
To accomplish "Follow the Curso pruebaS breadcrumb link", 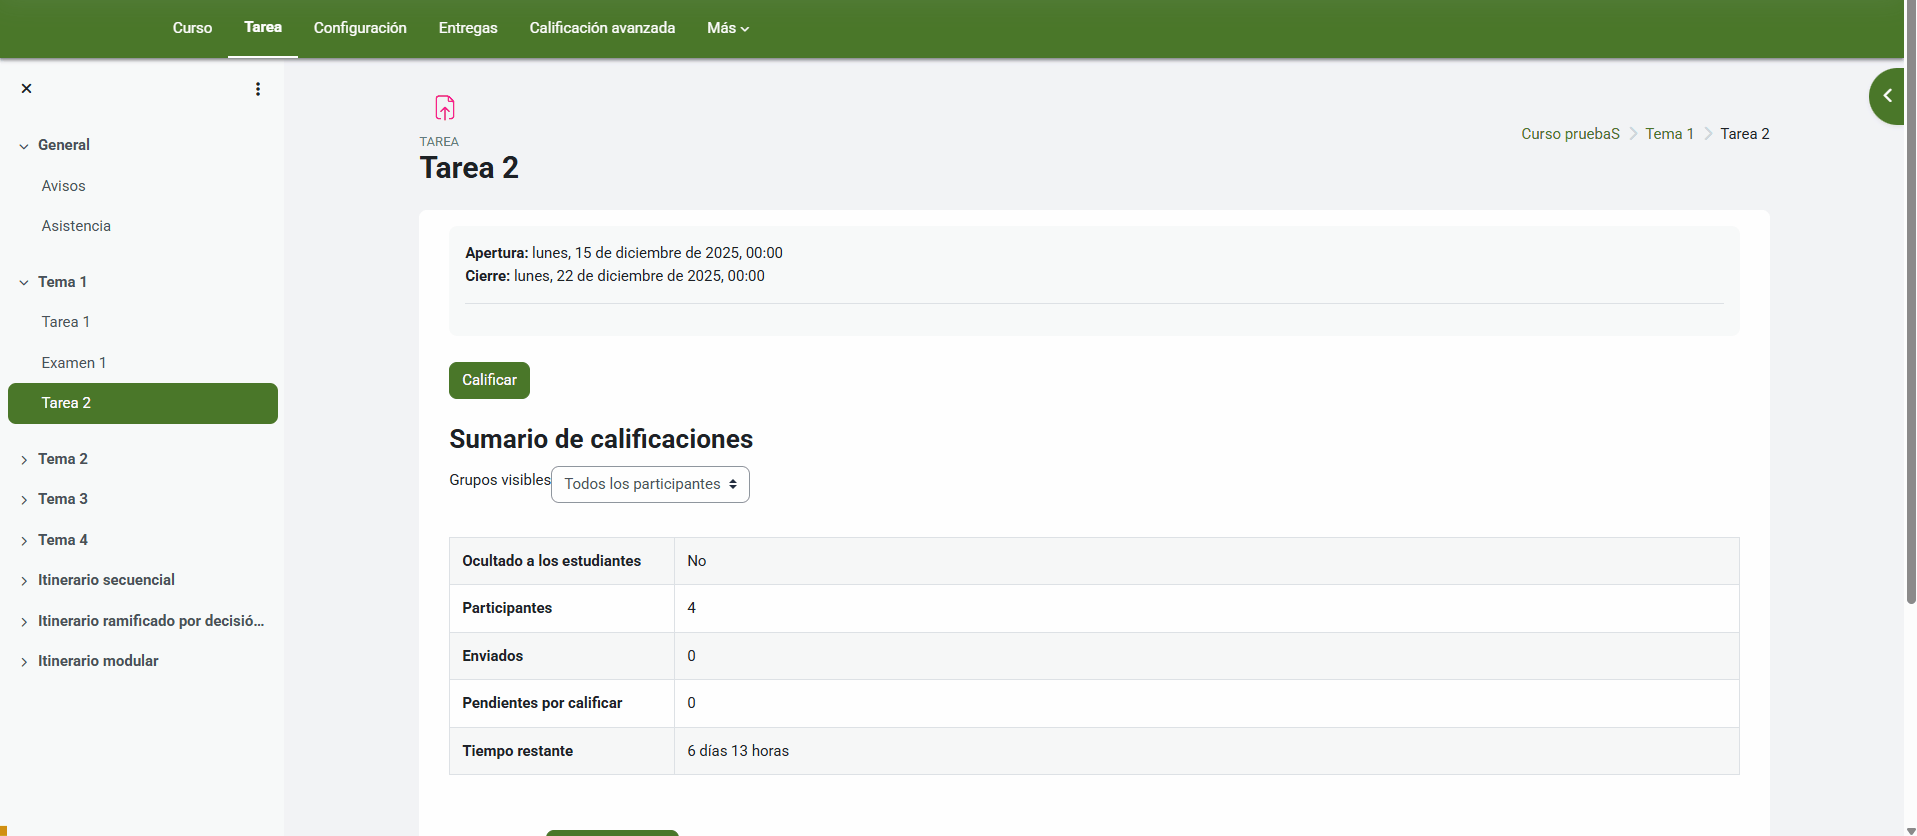I will point(1570,134).
